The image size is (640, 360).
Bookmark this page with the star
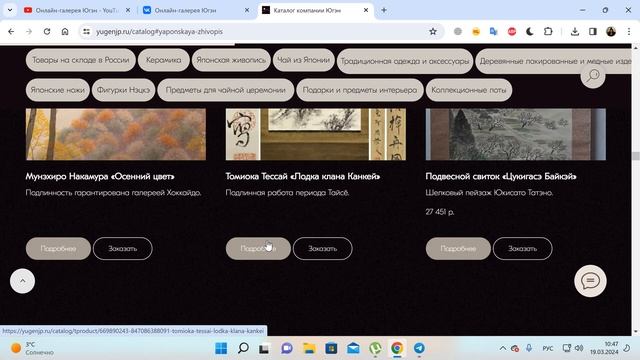[x=433, y=31]
